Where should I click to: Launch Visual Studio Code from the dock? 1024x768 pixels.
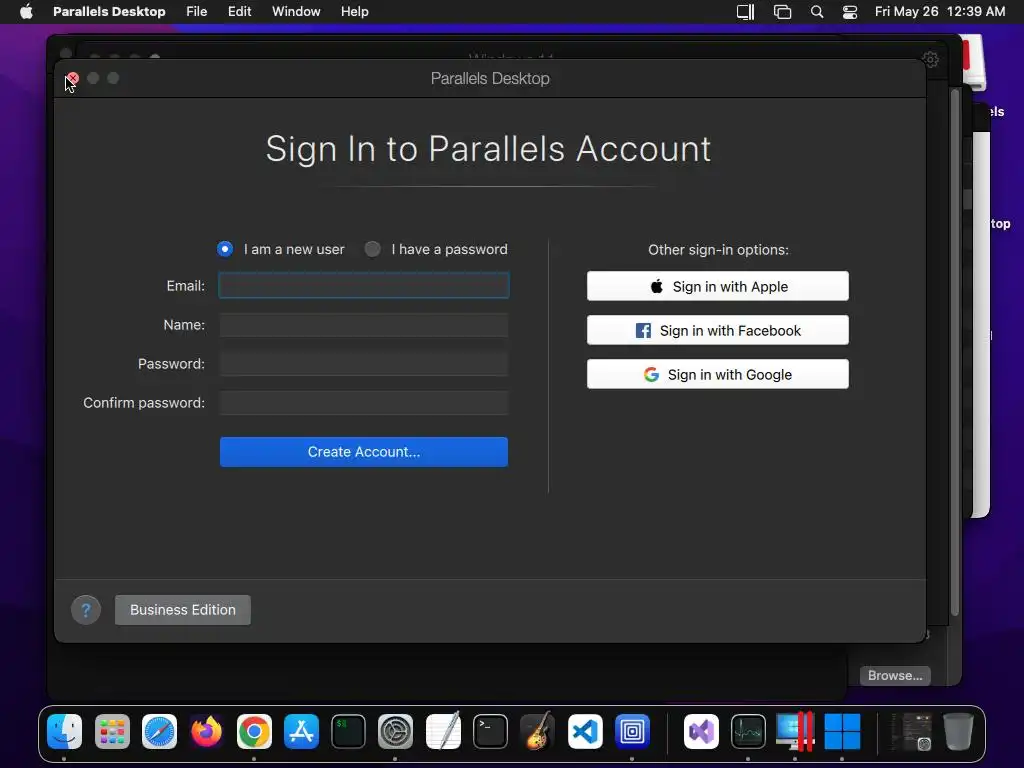tap(584, 731)
